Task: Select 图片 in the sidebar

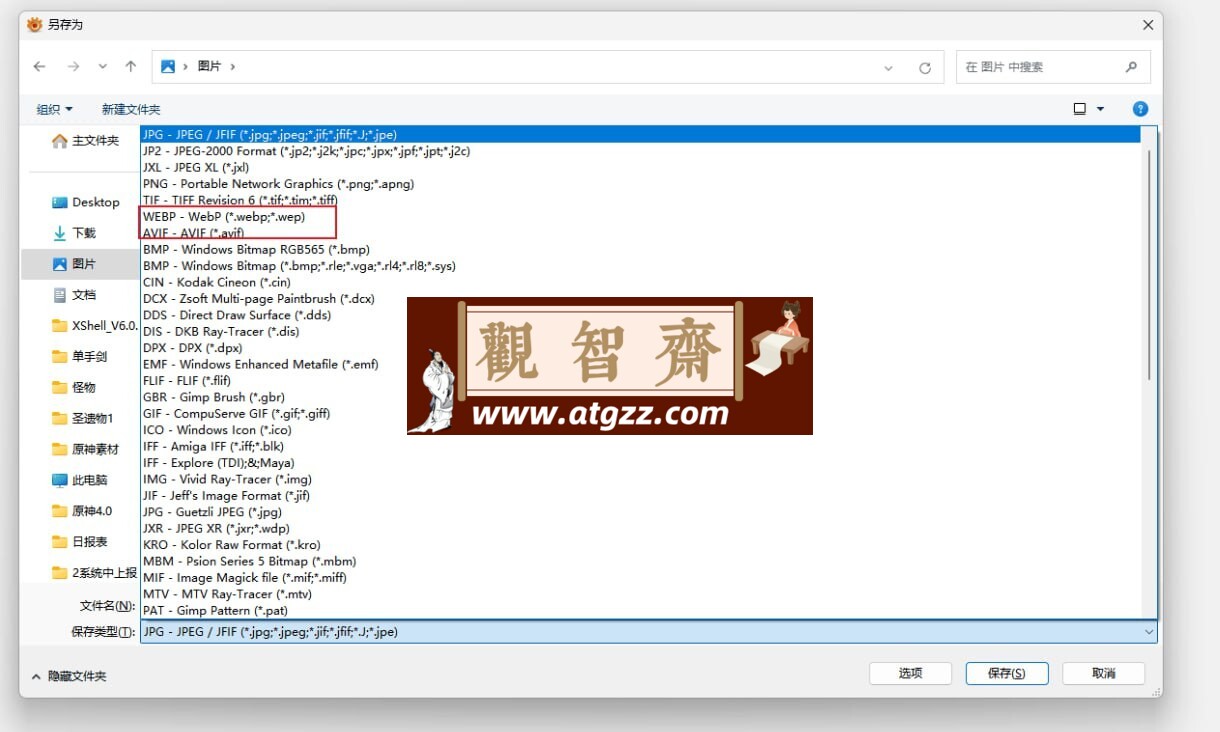Action: point(75,264)
